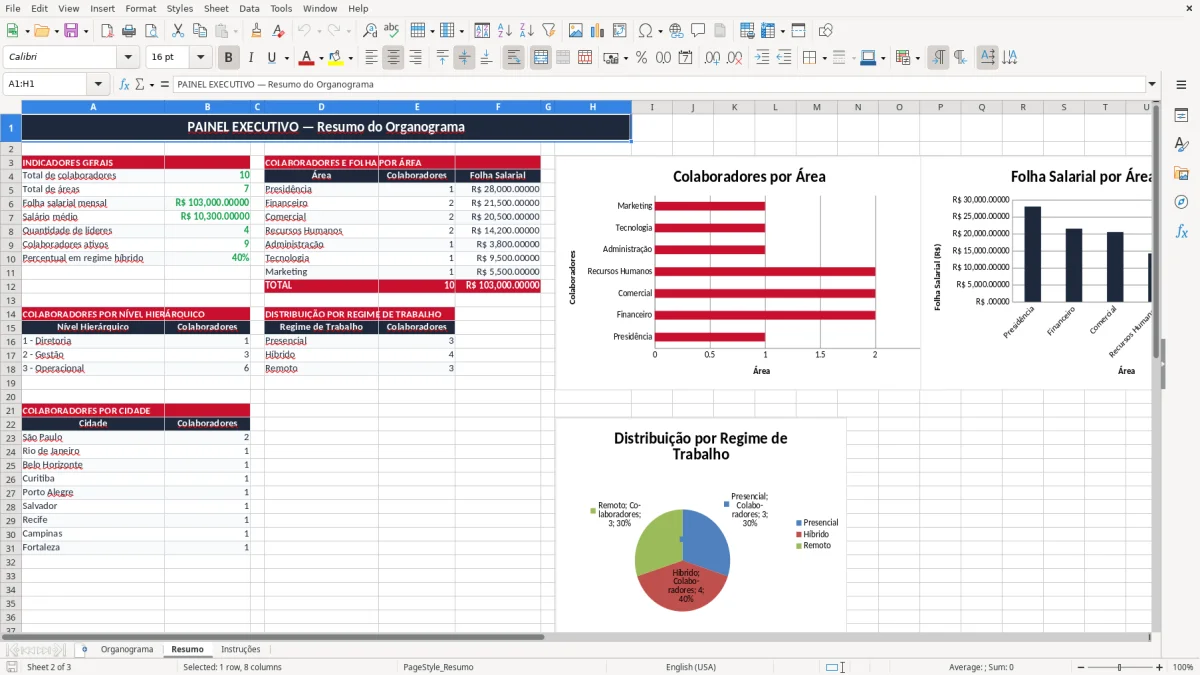This screenshot has height=675, width=1200.
Task: Click the Cut scissors icon
Action: pos(177,31)
